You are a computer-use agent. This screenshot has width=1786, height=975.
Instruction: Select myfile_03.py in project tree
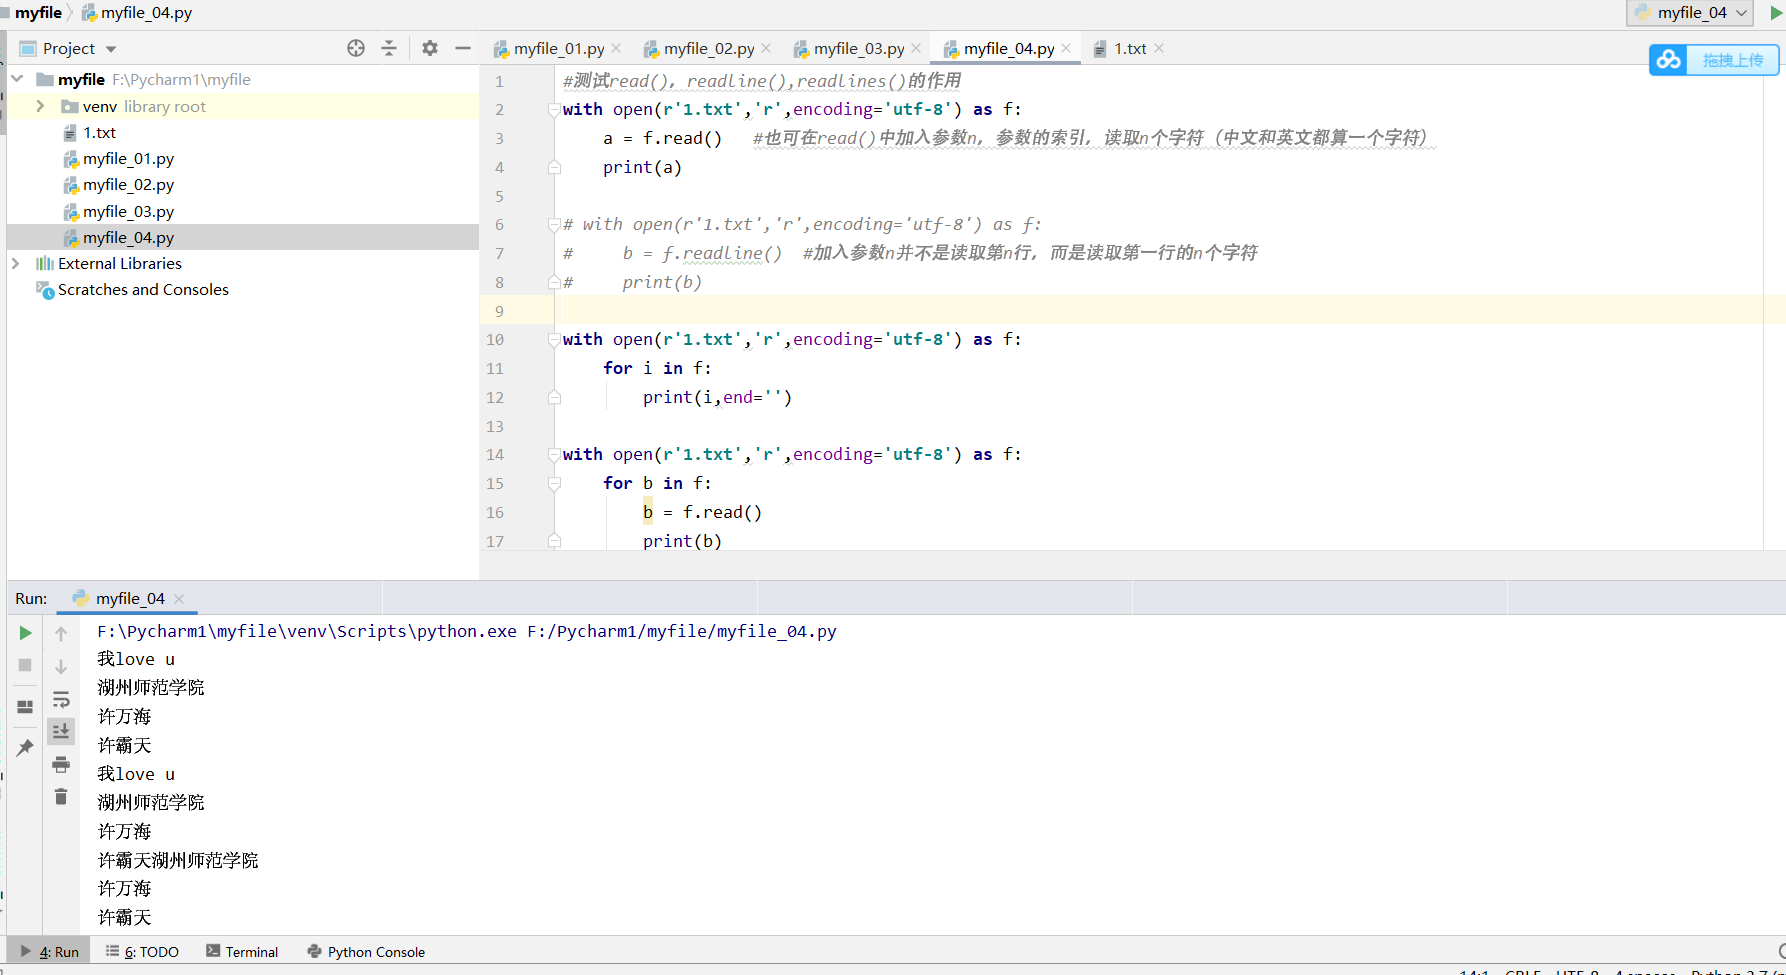click(x=128, y=211)
